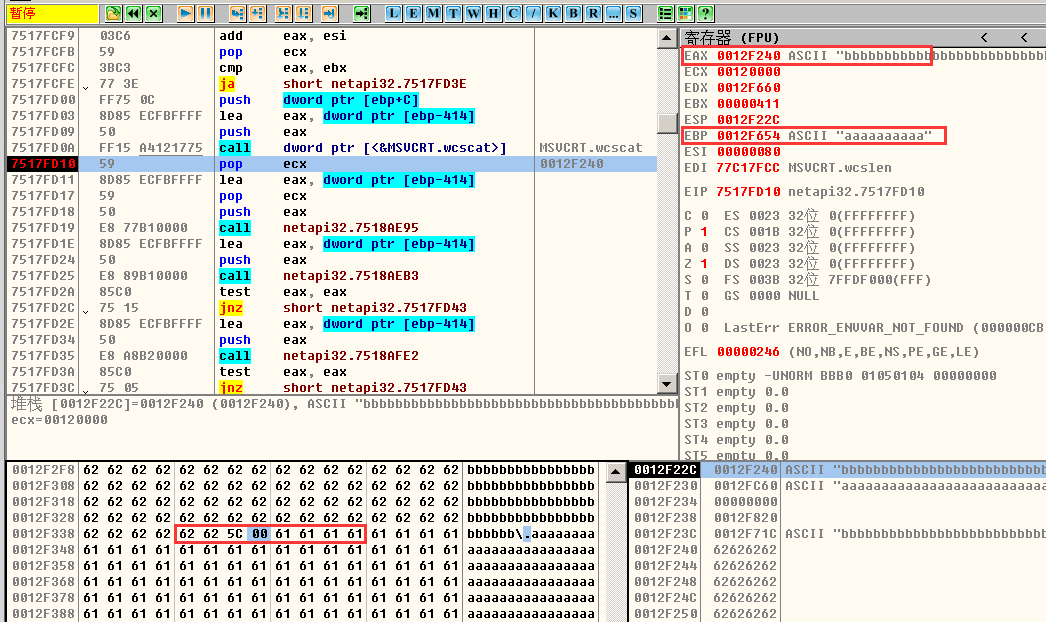The height and width of the screenshot is (622, 1046).
Task: Open appearance options colored grid icon
Action: pos(686,14)
